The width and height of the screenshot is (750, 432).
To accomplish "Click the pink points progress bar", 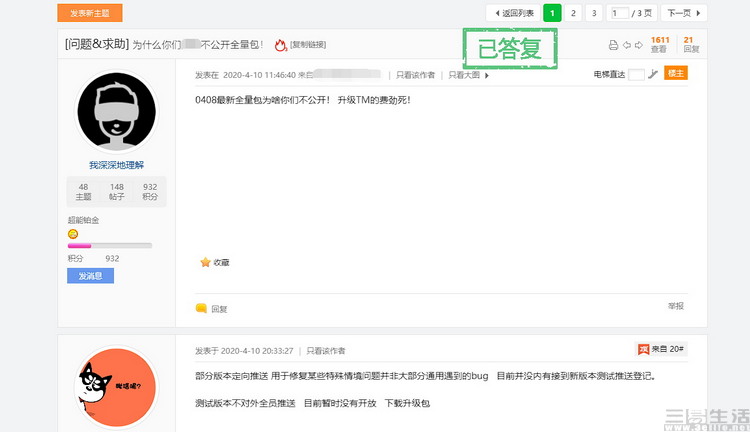I will click(x=110, y=245).
